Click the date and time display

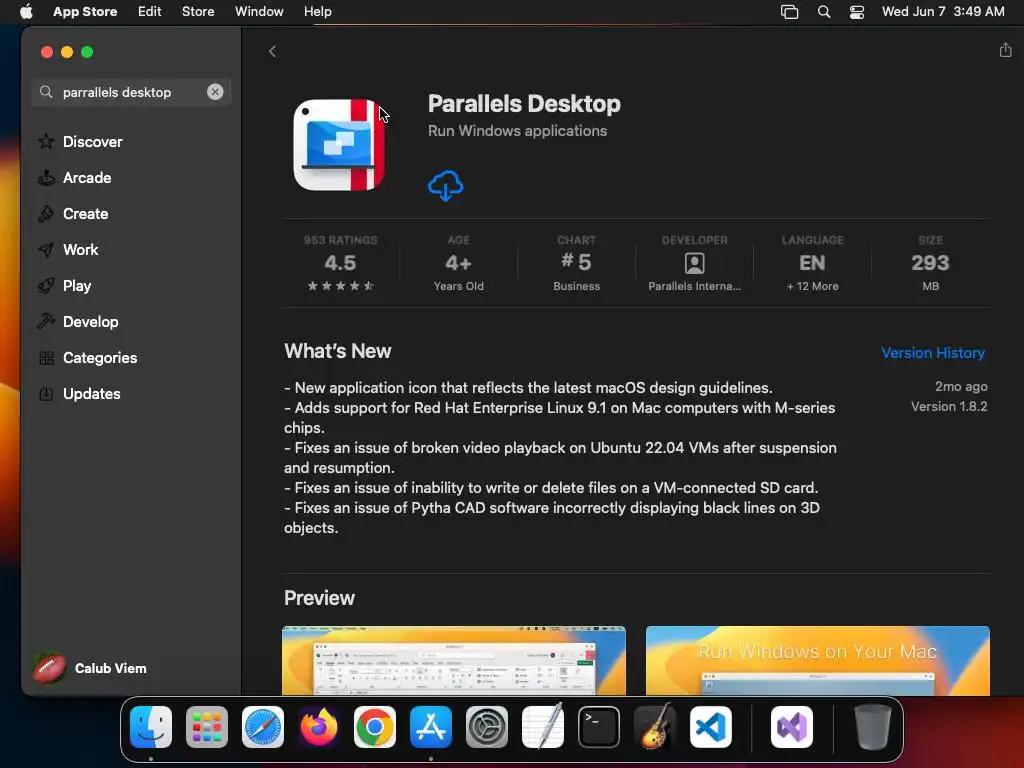[x=943, y=11]
